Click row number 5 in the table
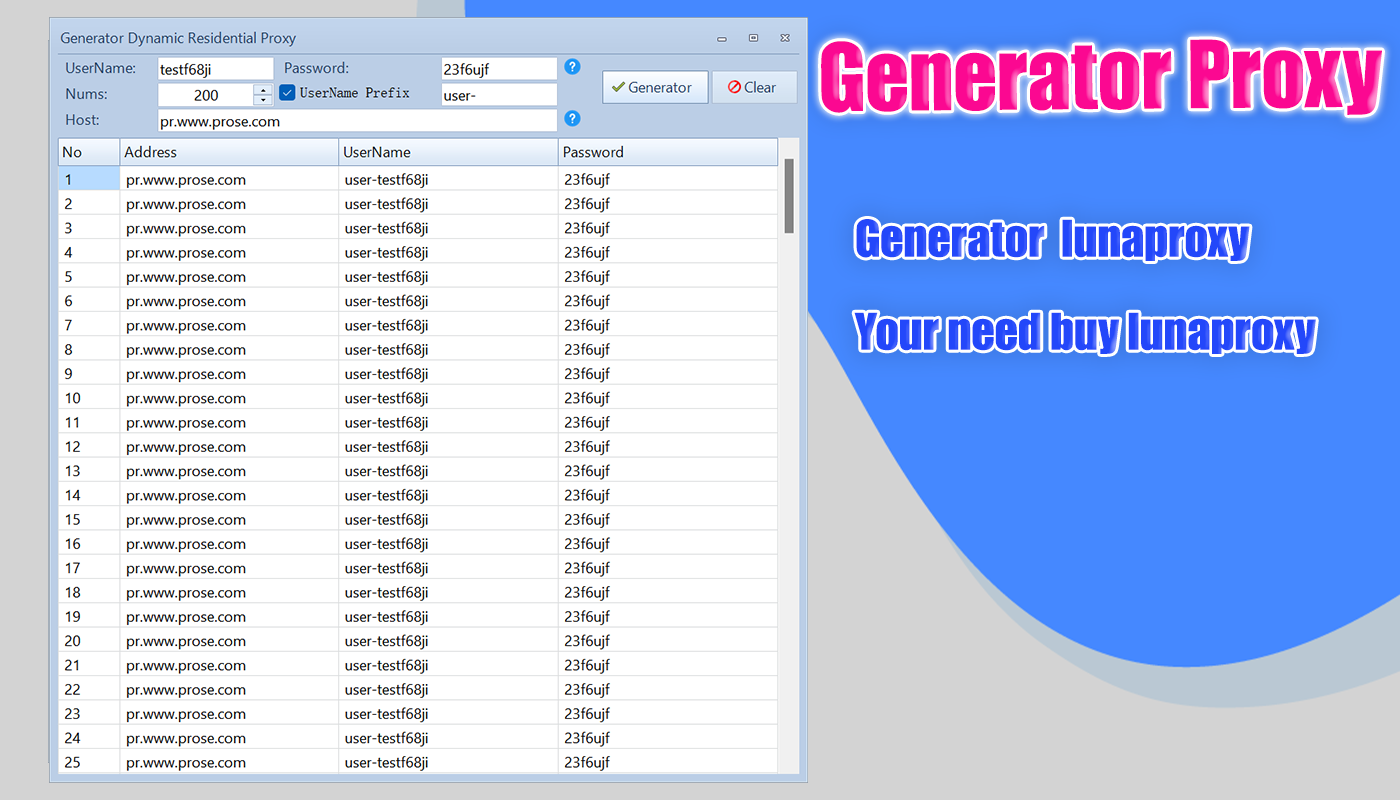This screenshot has height=800, width=1400. 89,277
